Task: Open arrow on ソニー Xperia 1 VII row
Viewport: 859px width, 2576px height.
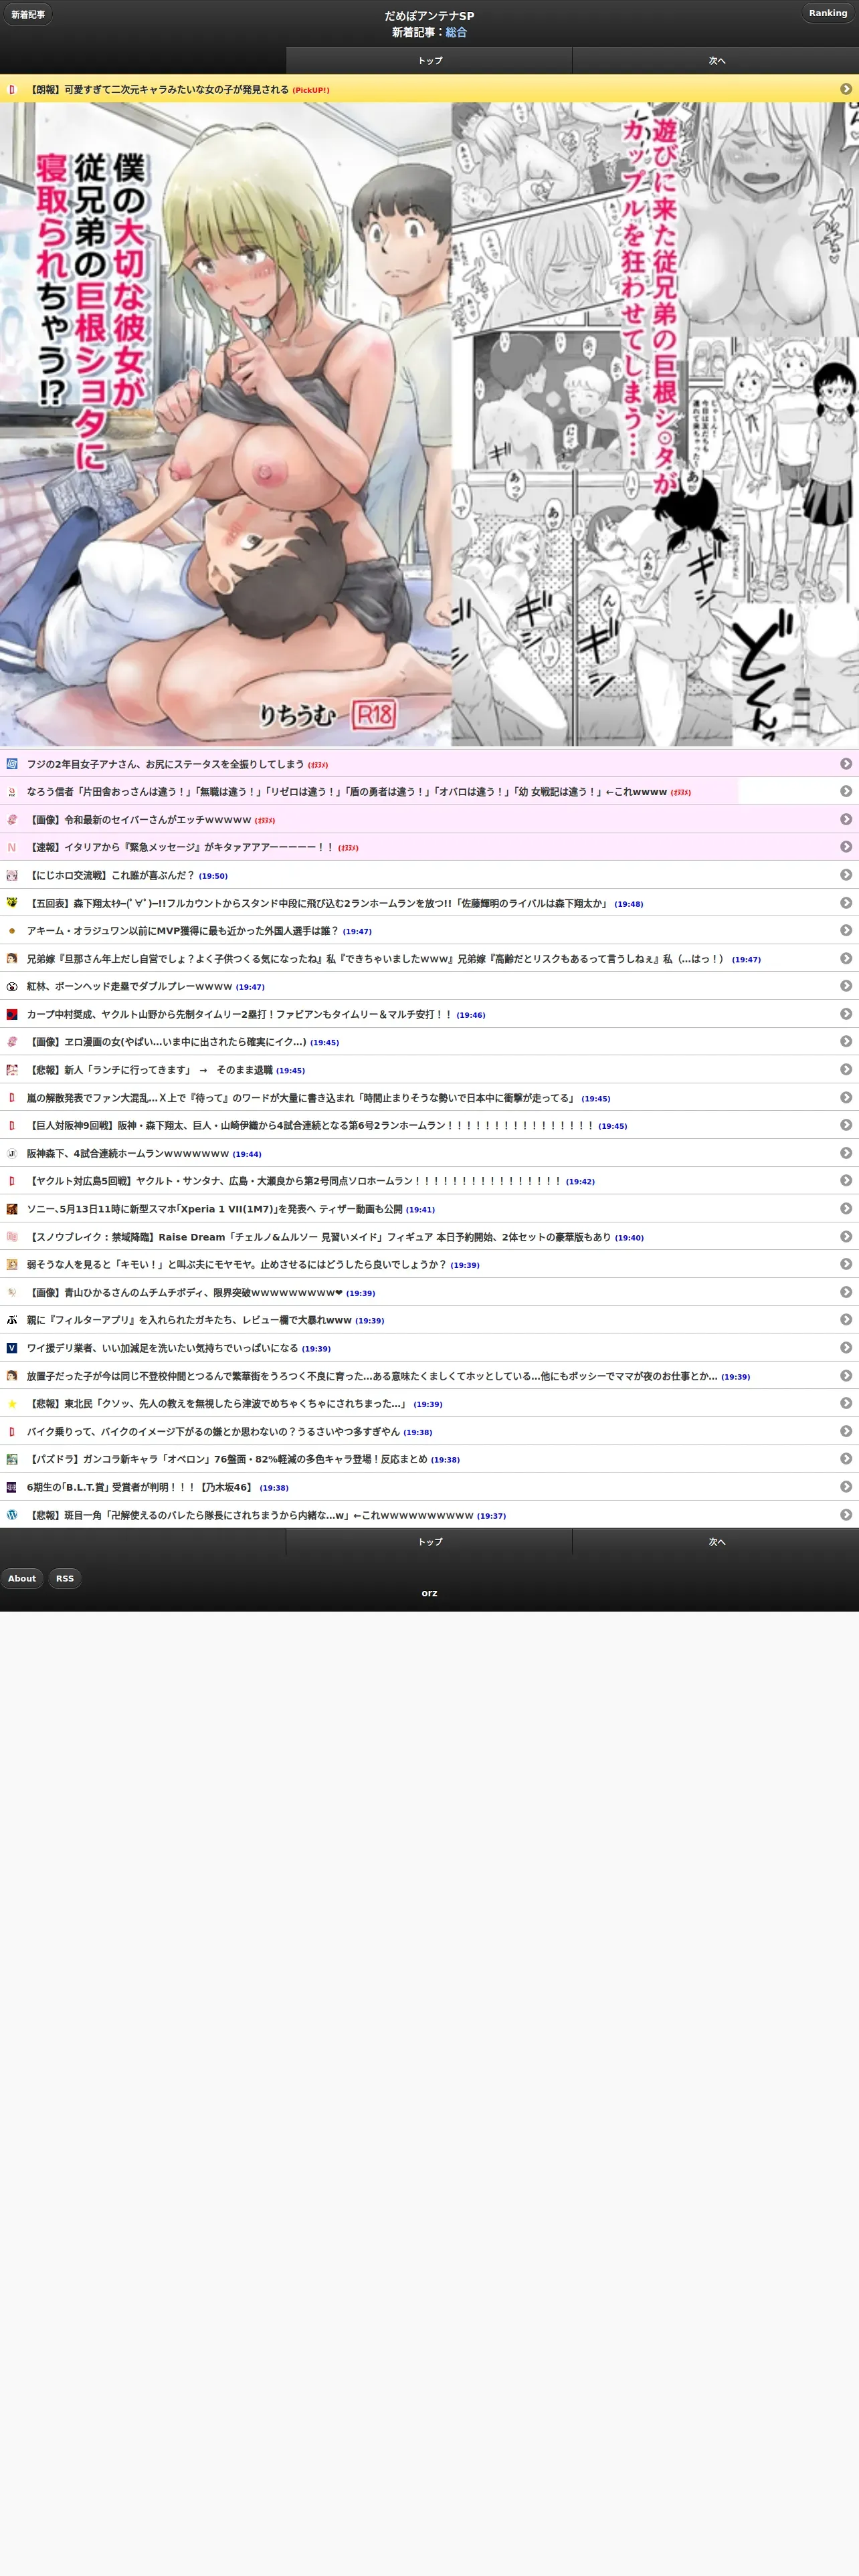Action: 846,1208
